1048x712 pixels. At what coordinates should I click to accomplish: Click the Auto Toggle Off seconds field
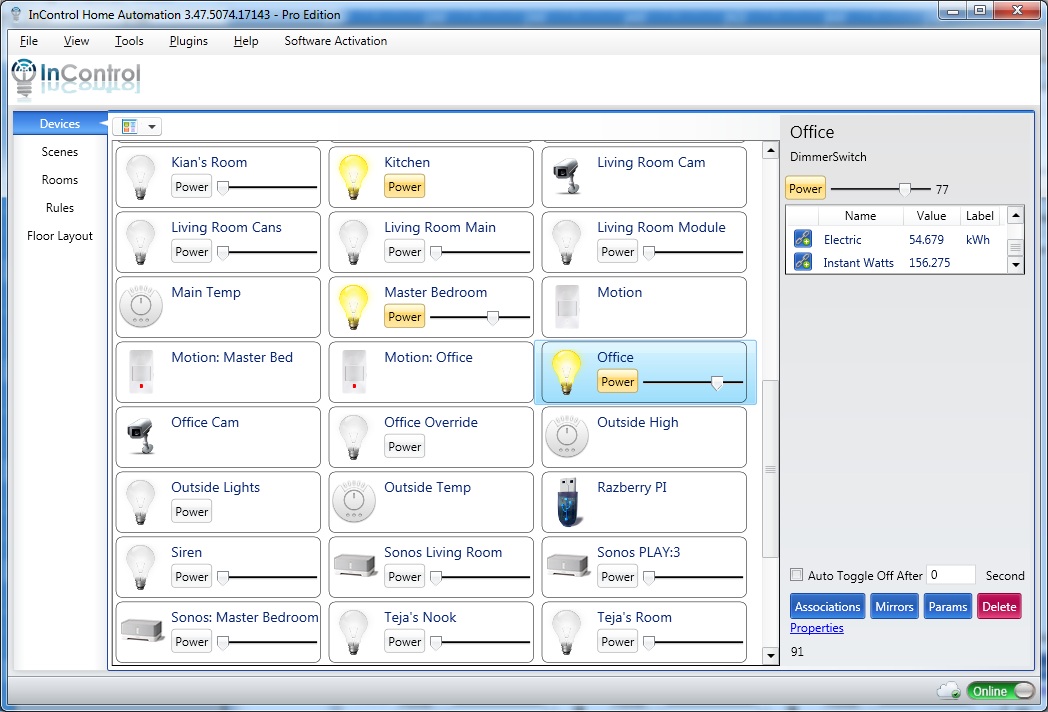(949, 575)
